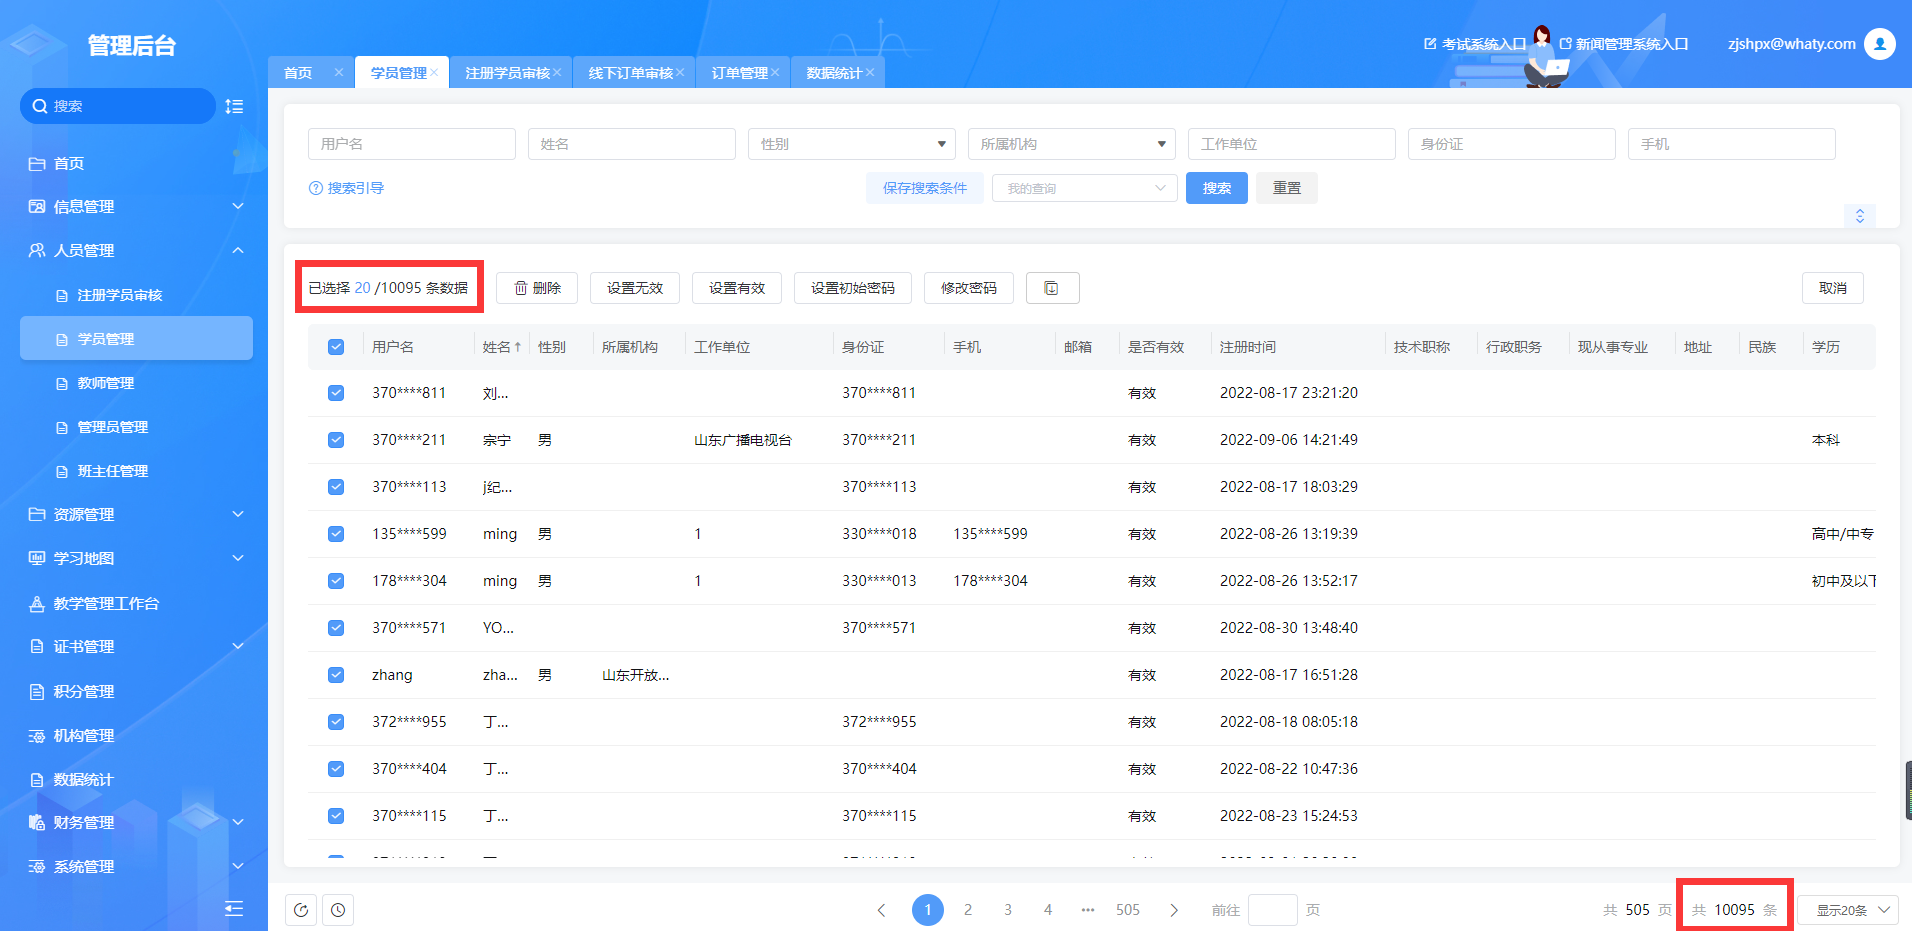The width and height of the screenshot is (1912, 931).
Task: Close the 注册学员审核 tab
Action: pyautogui.click(x=557, y=73)
